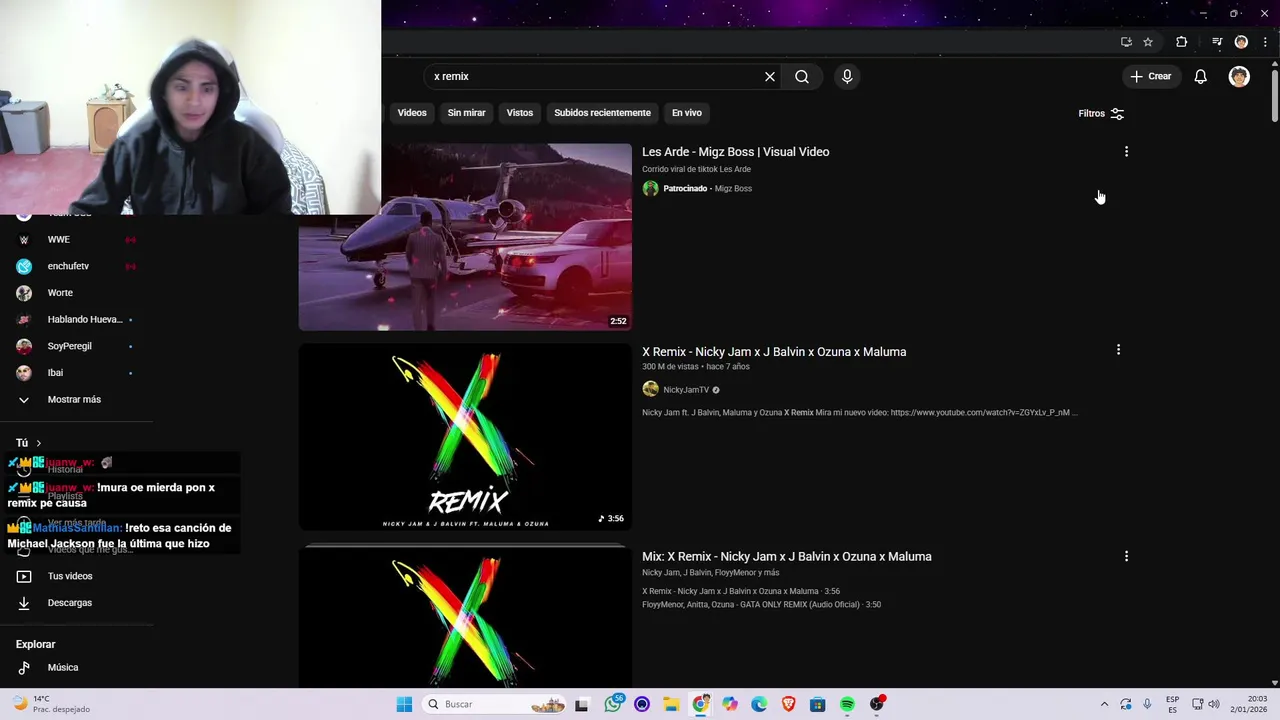Click the taskbar Buscar search box
Screen dimensions: 1280x720
(x=495, y=704)
